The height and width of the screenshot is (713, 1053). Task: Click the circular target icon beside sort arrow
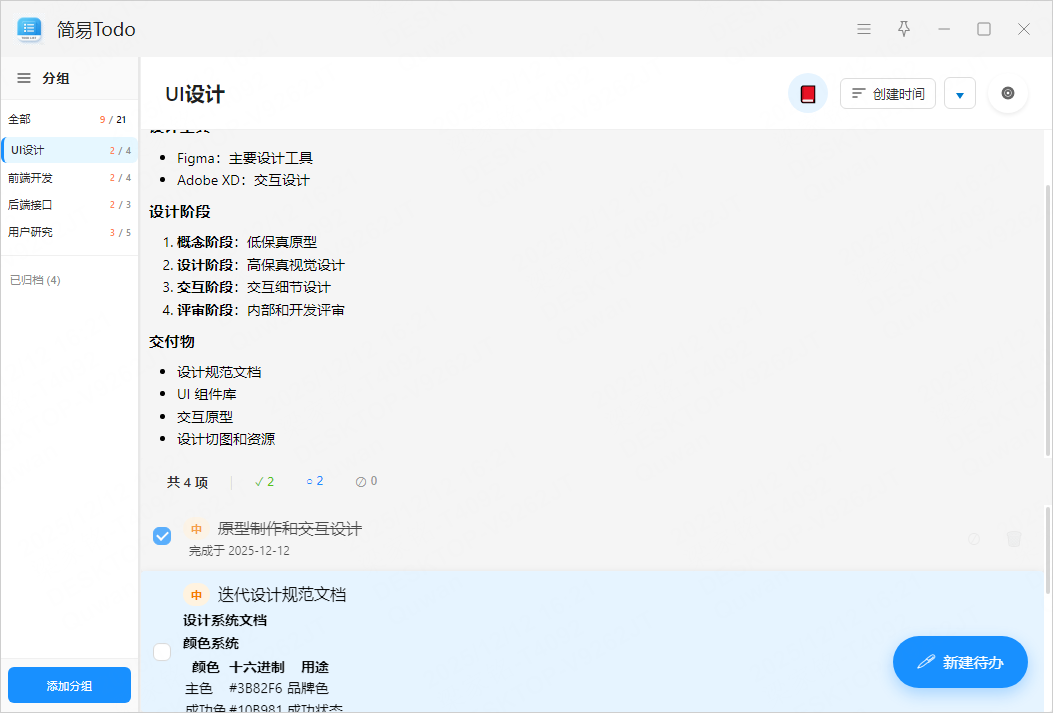(1007, 94)
